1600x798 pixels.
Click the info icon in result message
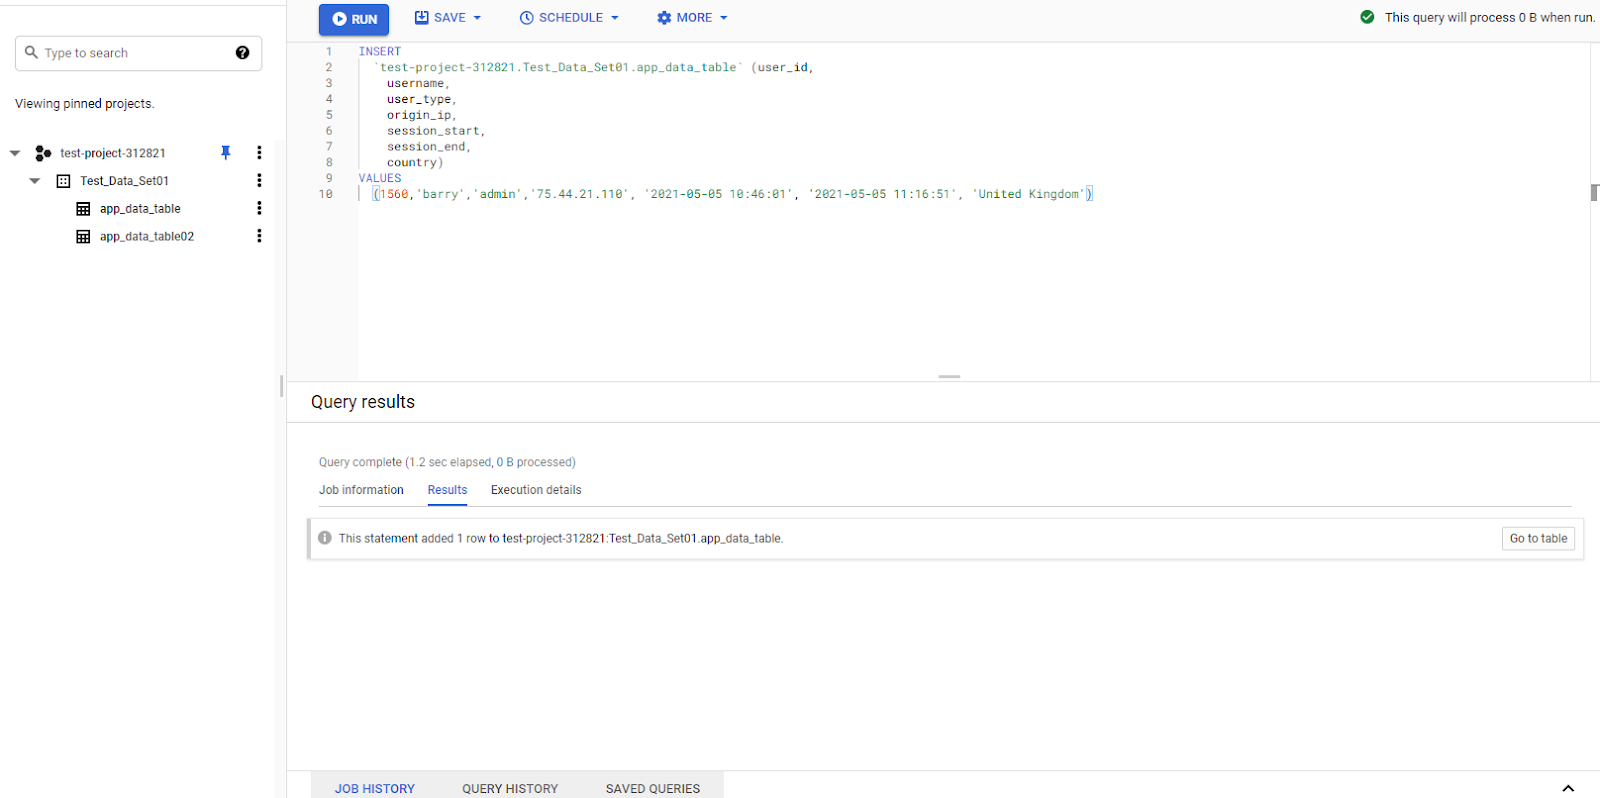click(x=325, y=538)
